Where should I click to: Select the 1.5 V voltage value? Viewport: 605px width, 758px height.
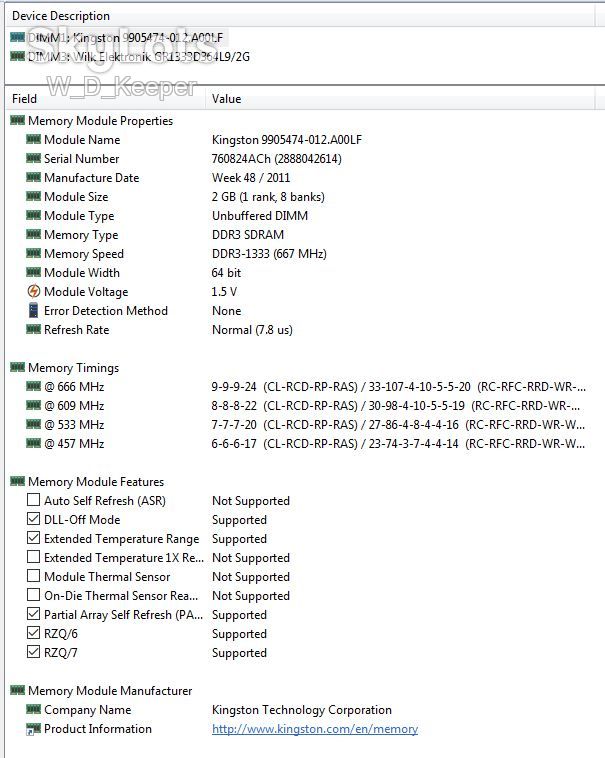224,292
